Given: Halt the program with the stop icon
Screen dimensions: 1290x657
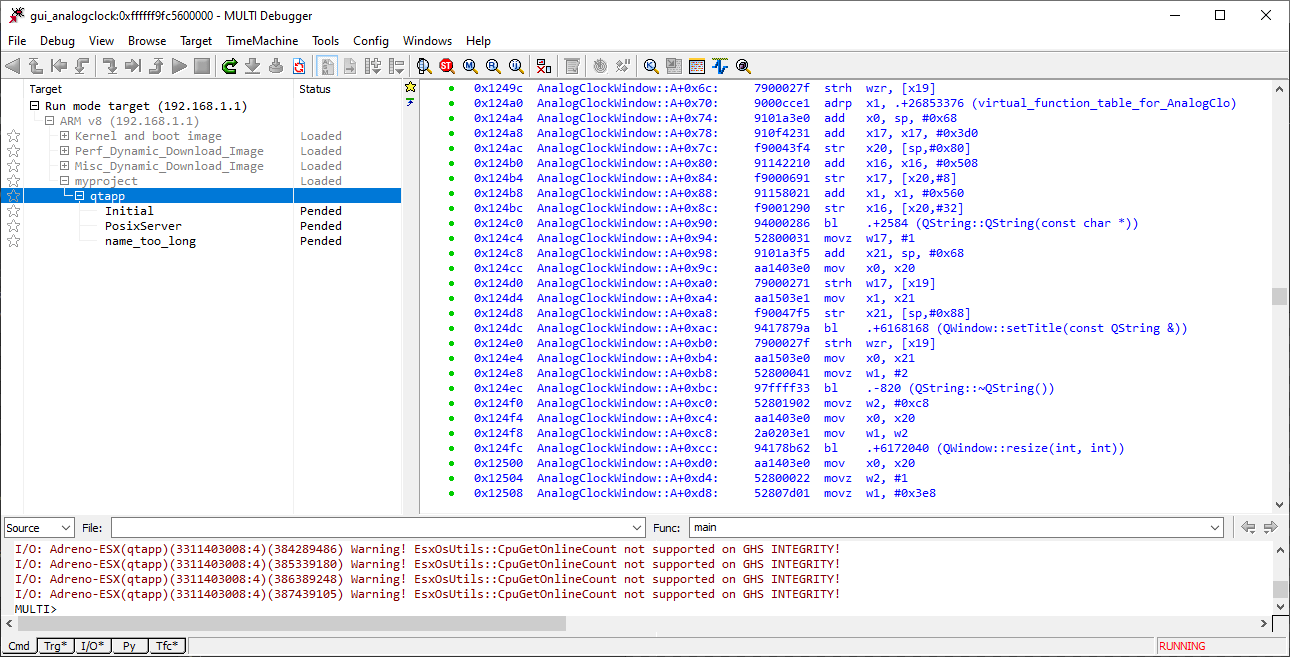Looking at the screenshot, I should pos(200,66).
